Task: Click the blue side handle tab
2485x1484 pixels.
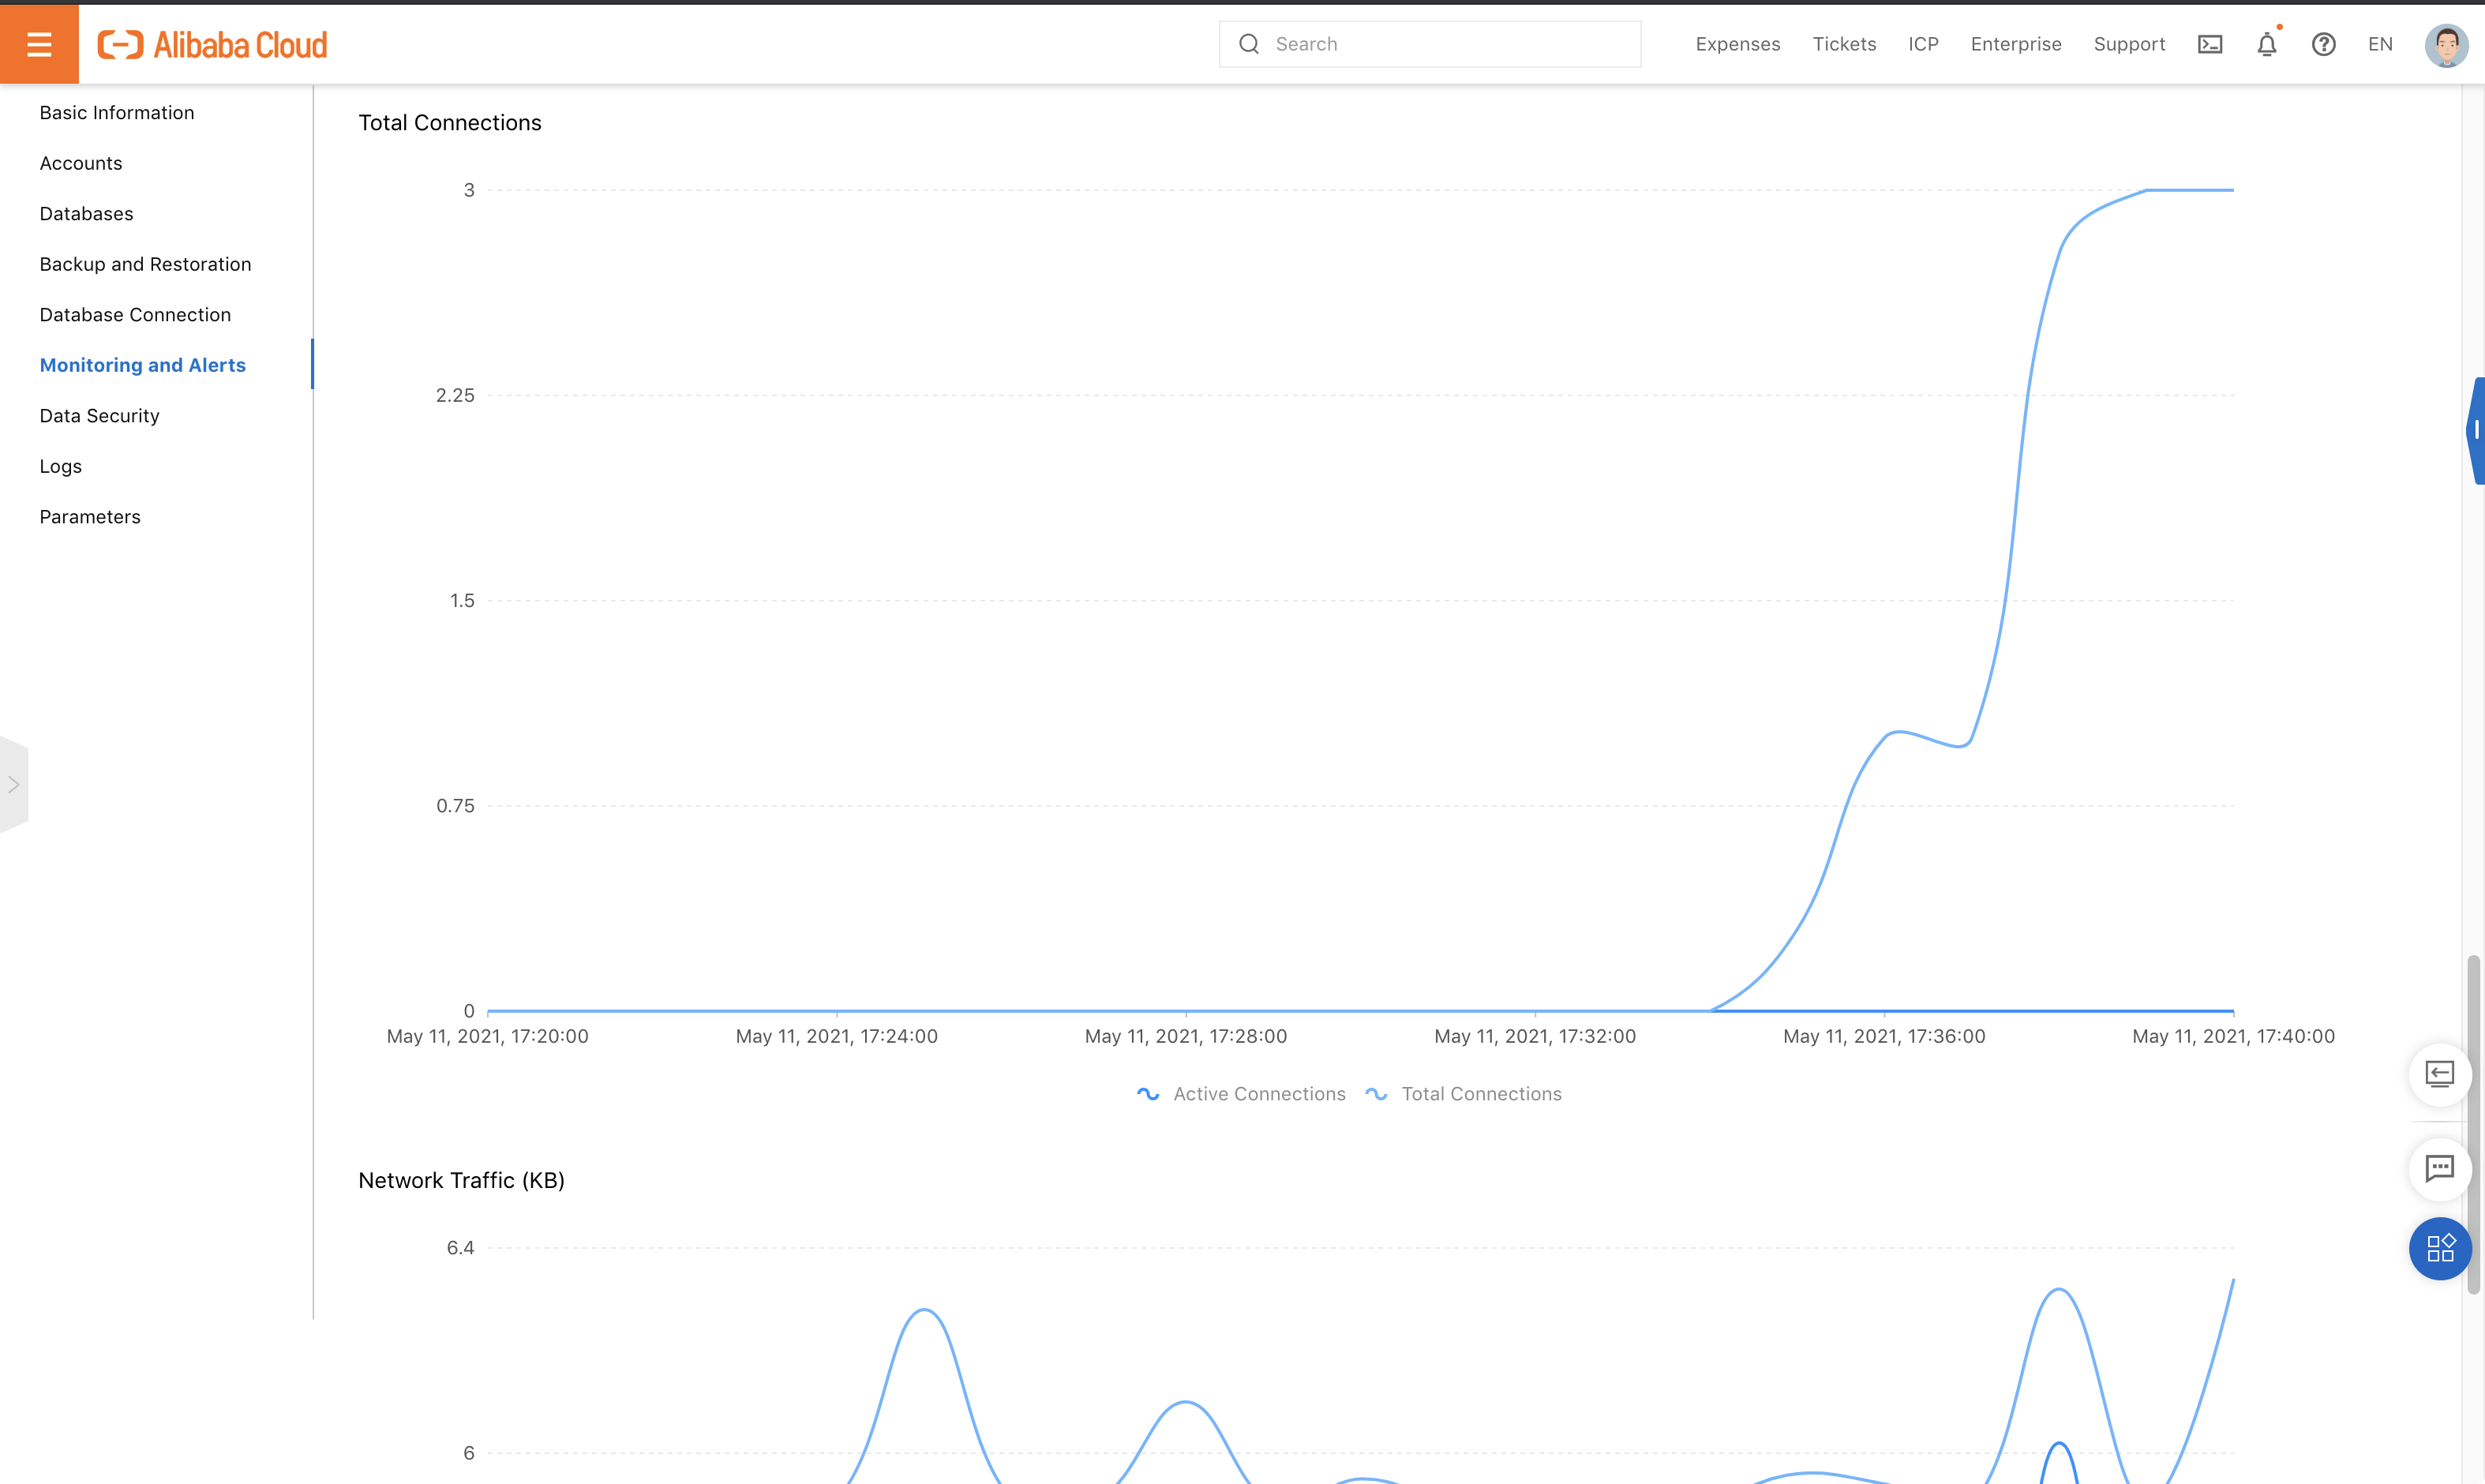Action: [x=2475, y=431]
